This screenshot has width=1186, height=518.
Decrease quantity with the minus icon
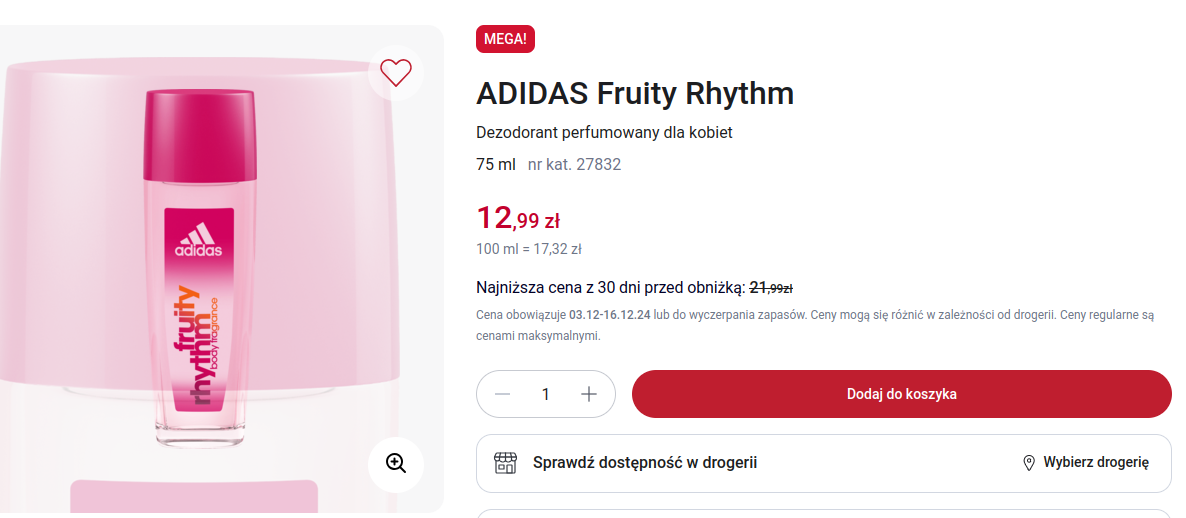(x=503, y=394)
